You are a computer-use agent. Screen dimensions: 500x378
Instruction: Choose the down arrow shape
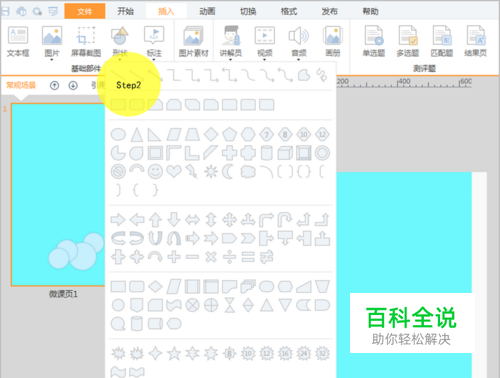coord(174,220)
